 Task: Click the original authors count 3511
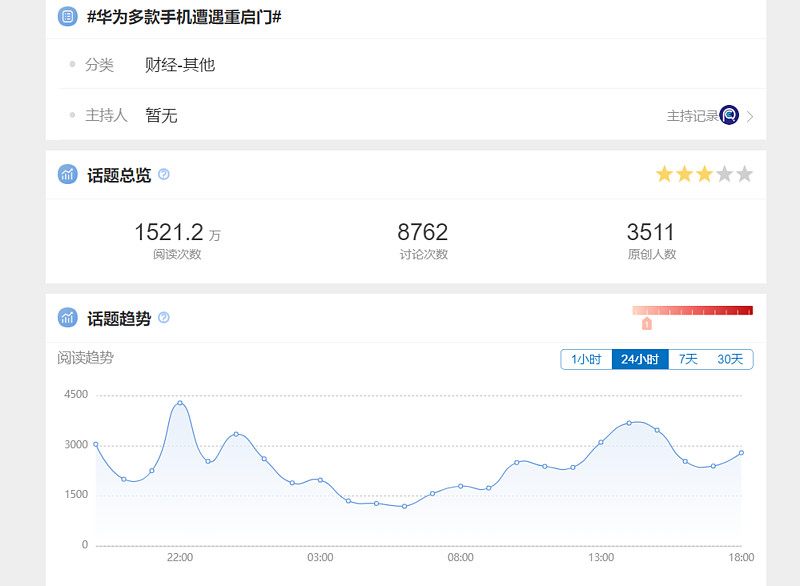[x=651, y=233]
